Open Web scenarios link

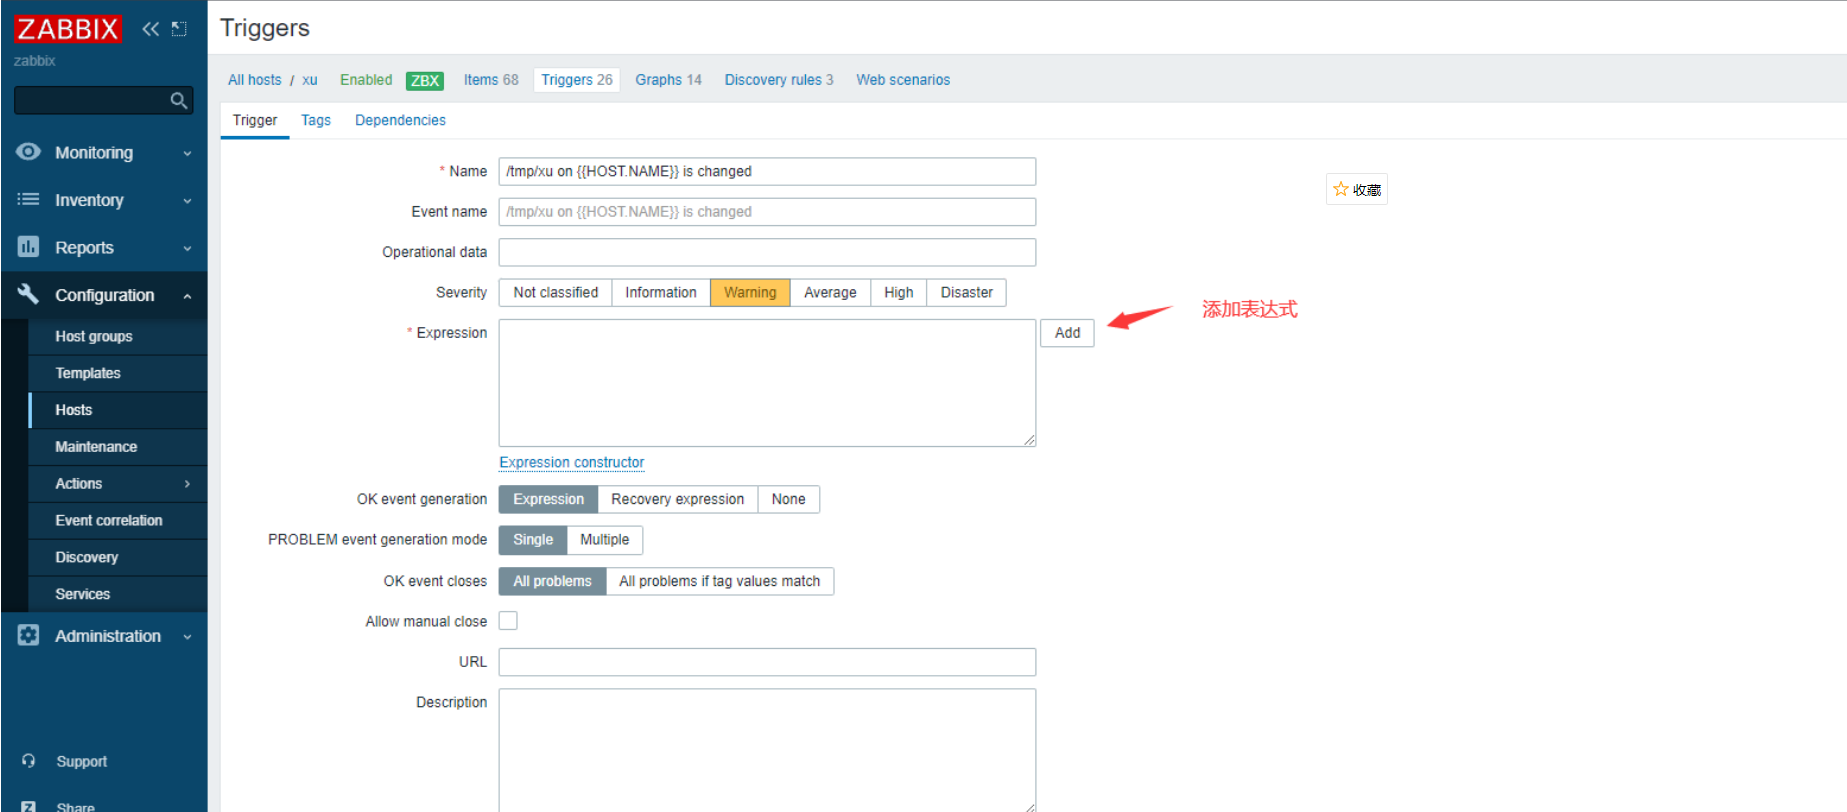[x=903, y=80]
